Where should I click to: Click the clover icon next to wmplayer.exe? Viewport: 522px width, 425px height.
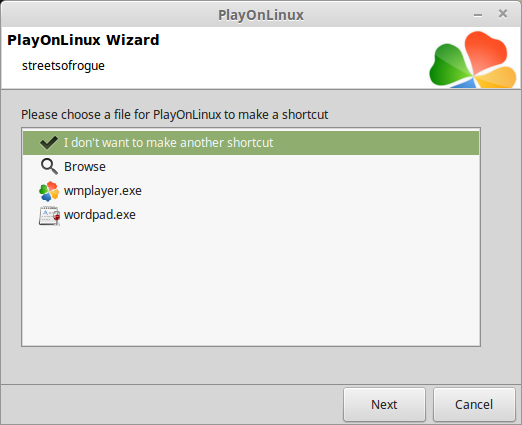(x=49, y=191)
